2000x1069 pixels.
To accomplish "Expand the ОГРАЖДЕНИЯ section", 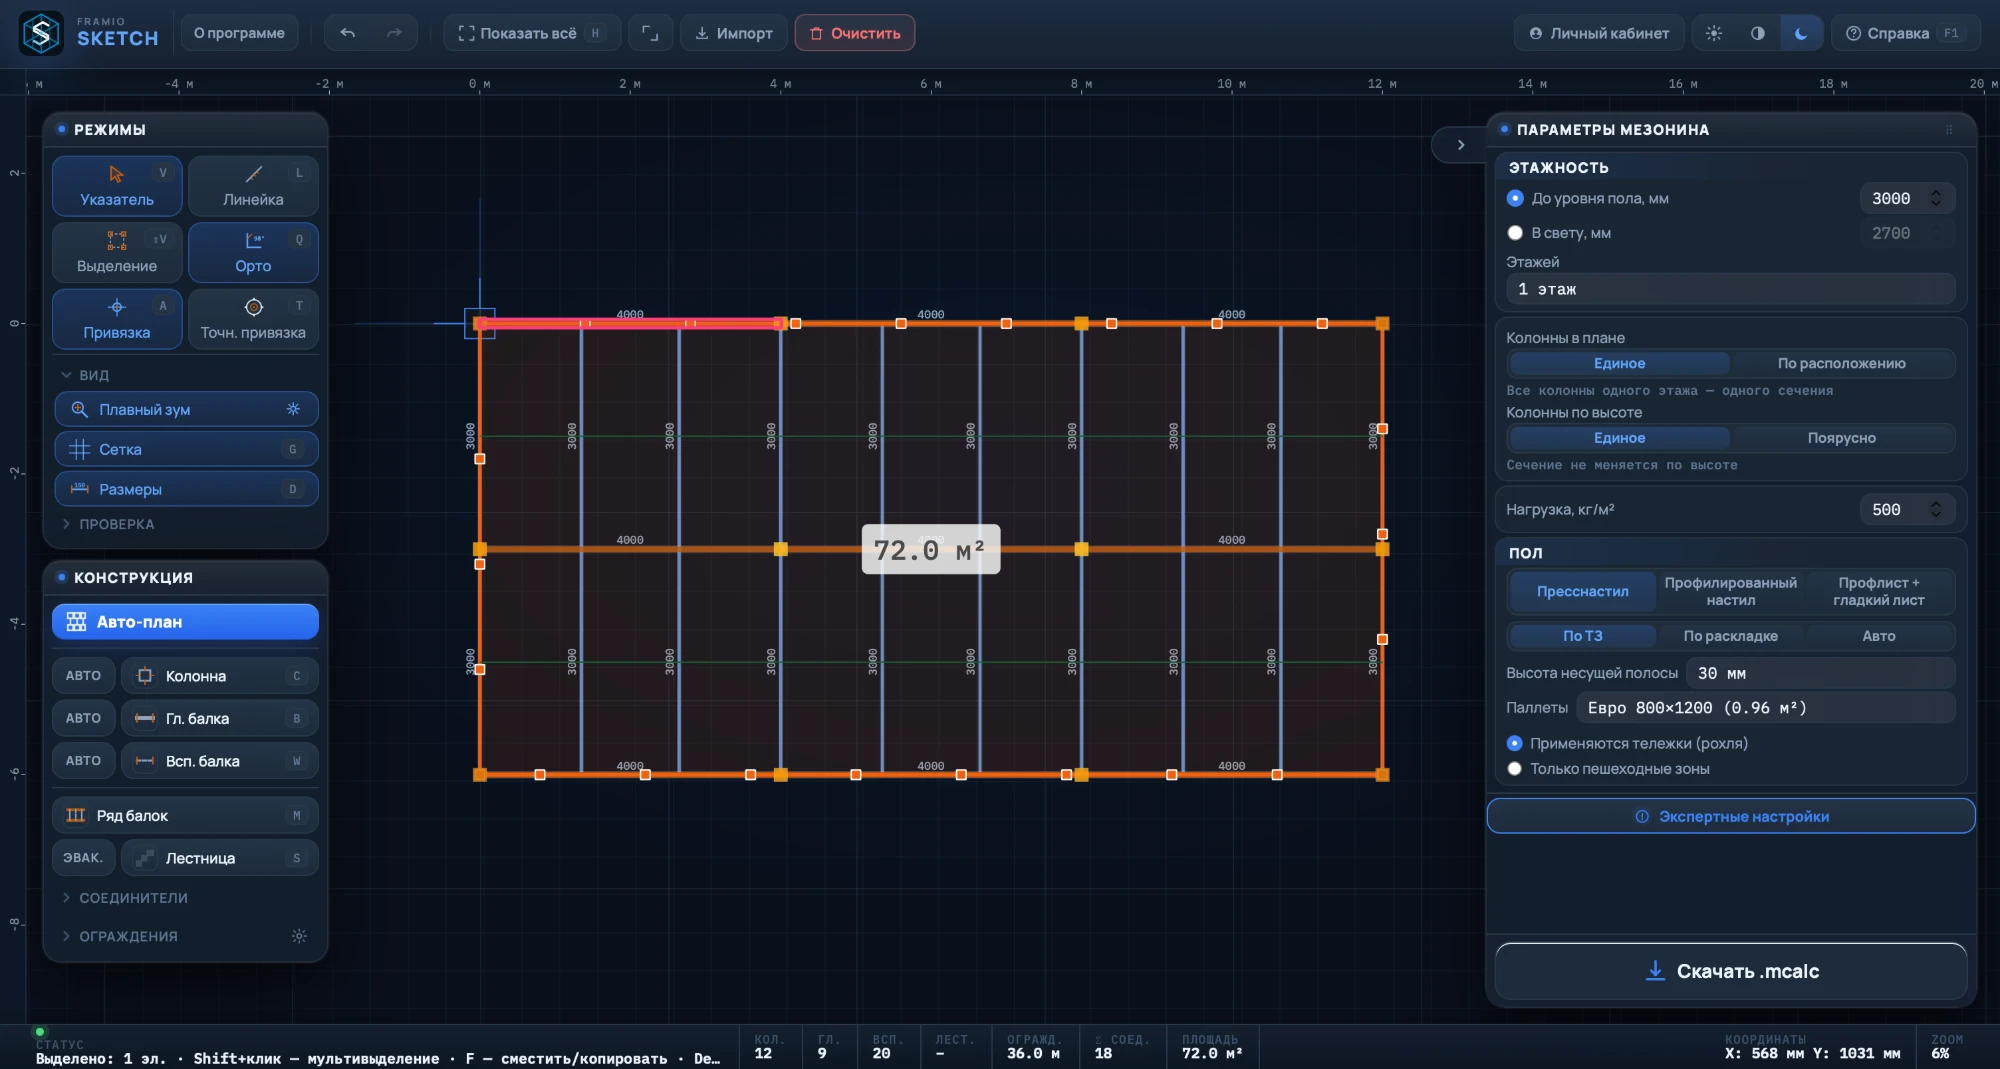I will coord(120,936).
